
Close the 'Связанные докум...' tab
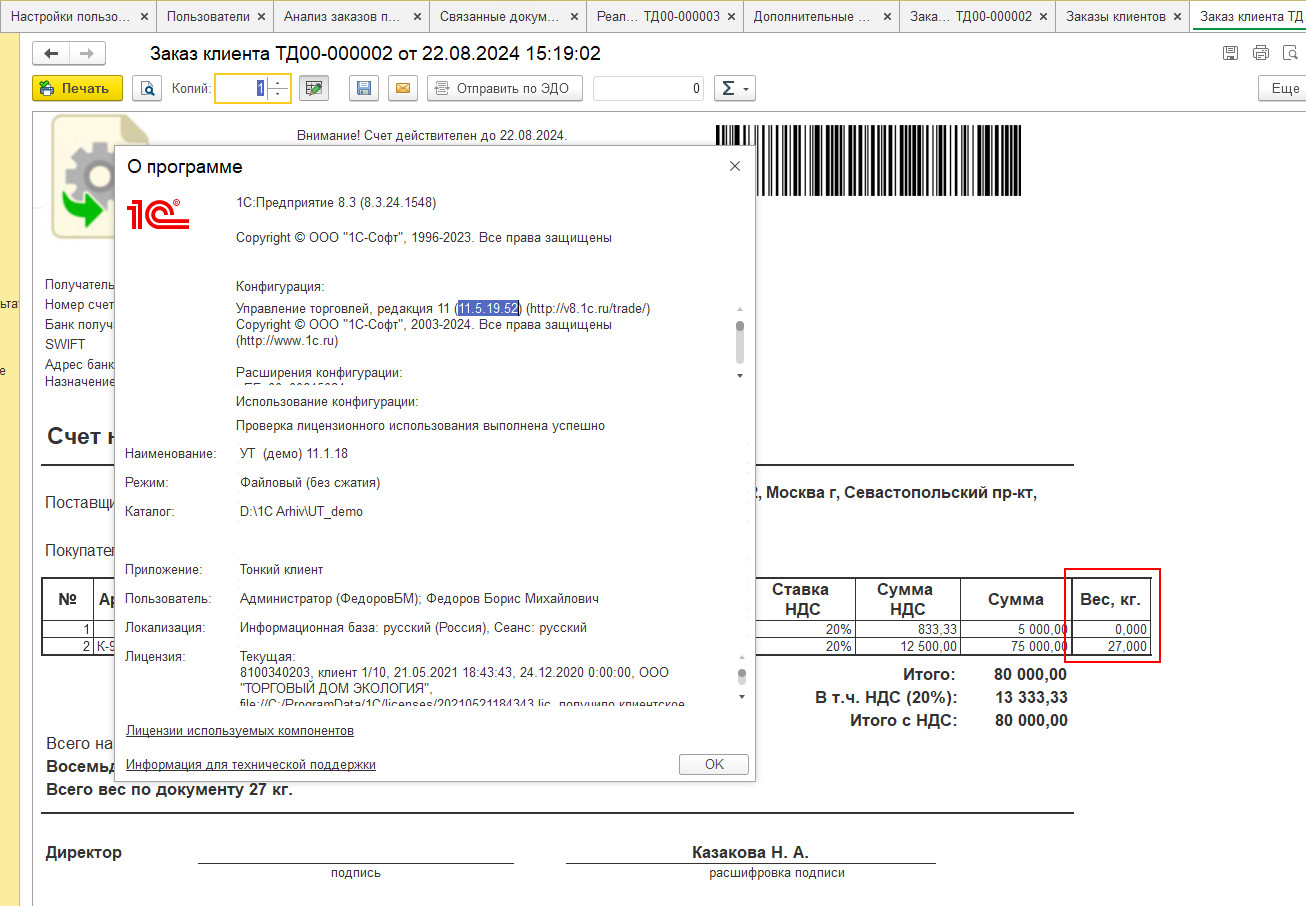(574, 17)
